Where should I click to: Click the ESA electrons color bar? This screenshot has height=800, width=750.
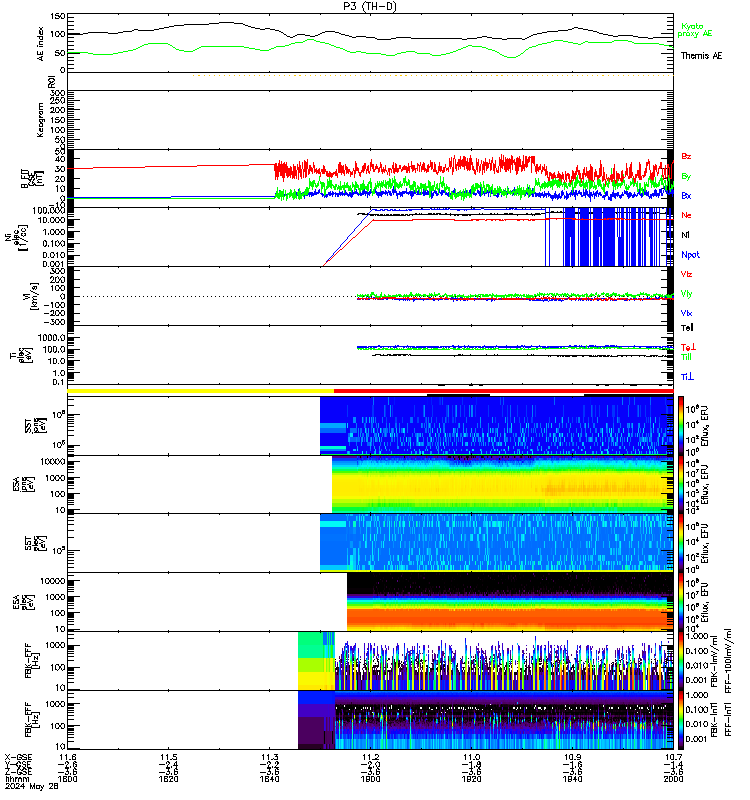[x=681, y=602]
